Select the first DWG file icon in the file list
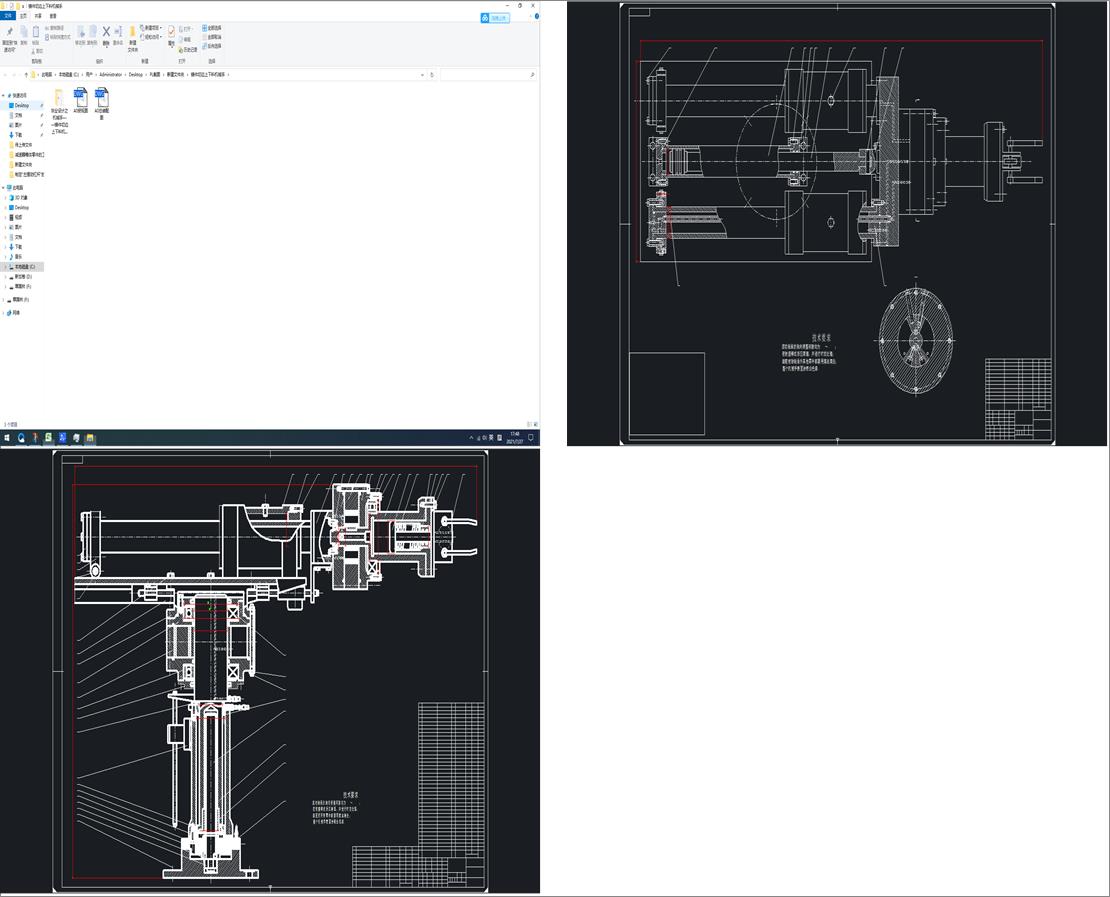This screenshot has height=897, width=1110. [x=81, y=97]
